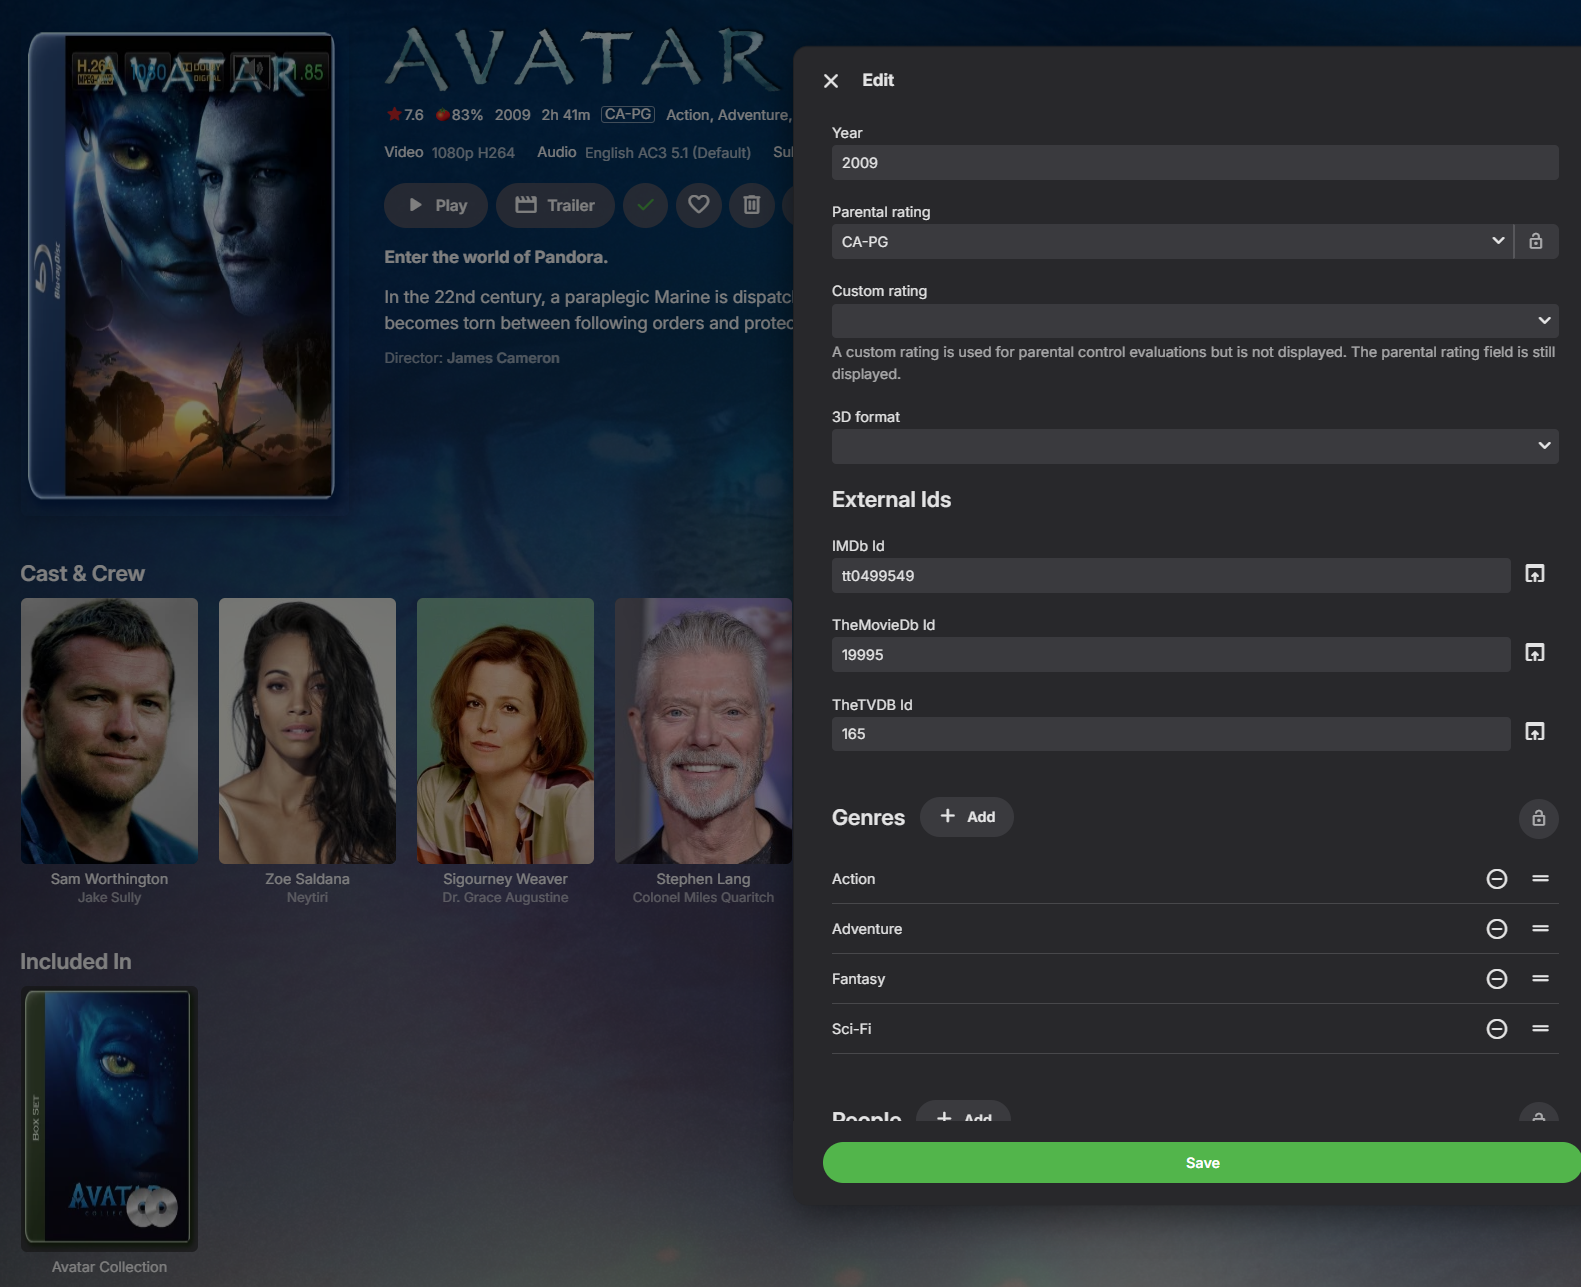
Task: Open the Custom rating dropdown
Action: (x=1195, y=321)
